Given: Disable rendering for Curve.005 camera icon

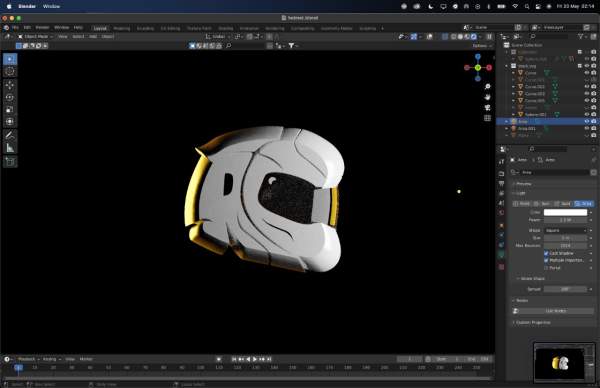Looking at the screenshot, I should tap(593, 101).
